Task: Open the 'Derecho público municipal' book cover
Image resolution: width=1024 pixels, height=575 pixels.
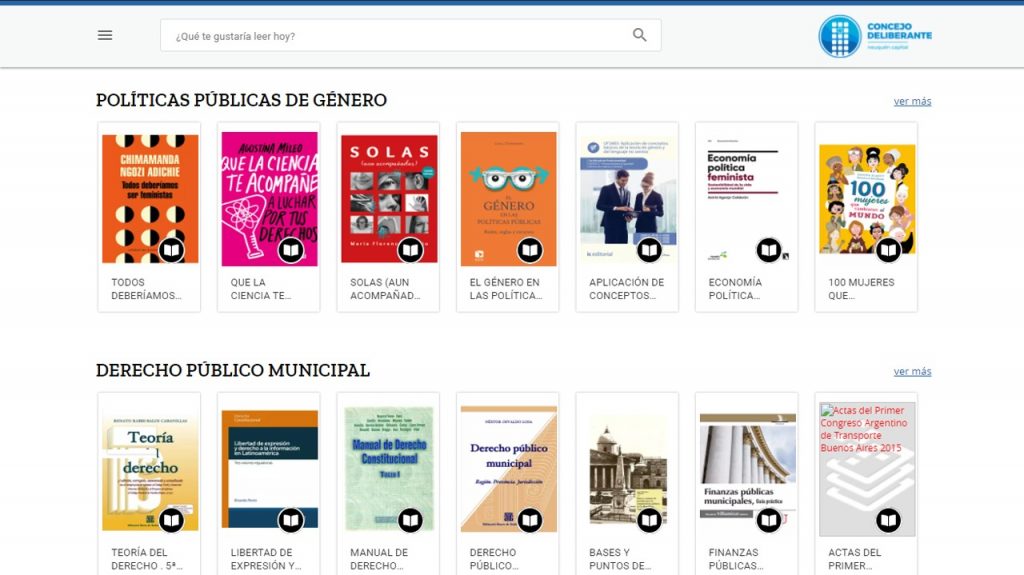Action: click(509, 467)
